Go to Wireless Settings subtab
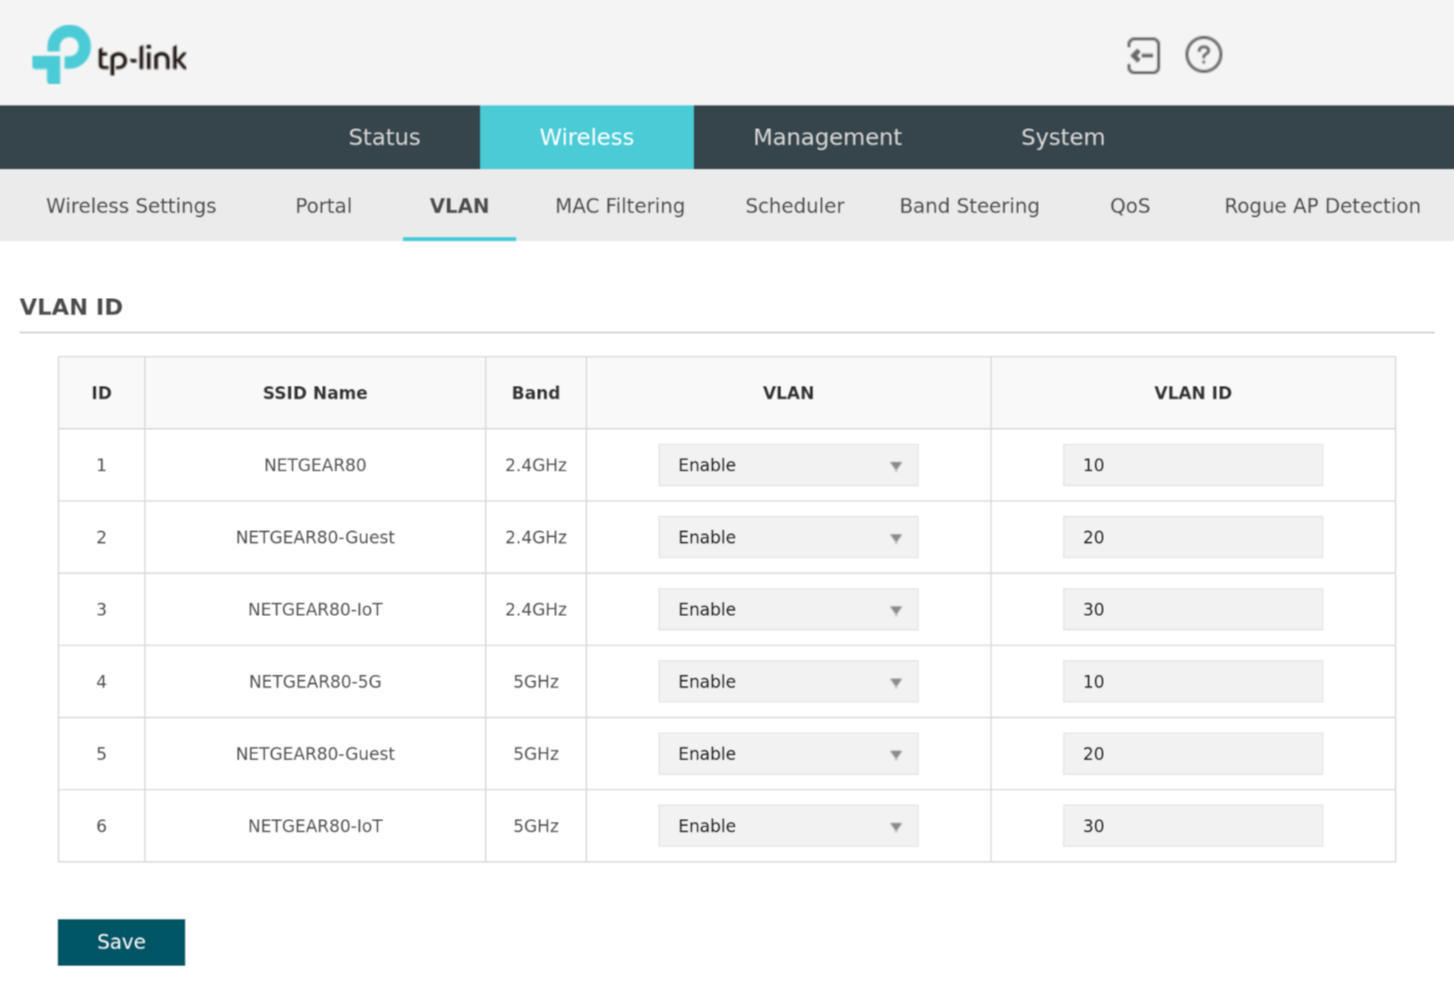 click(x=131, y=206)
